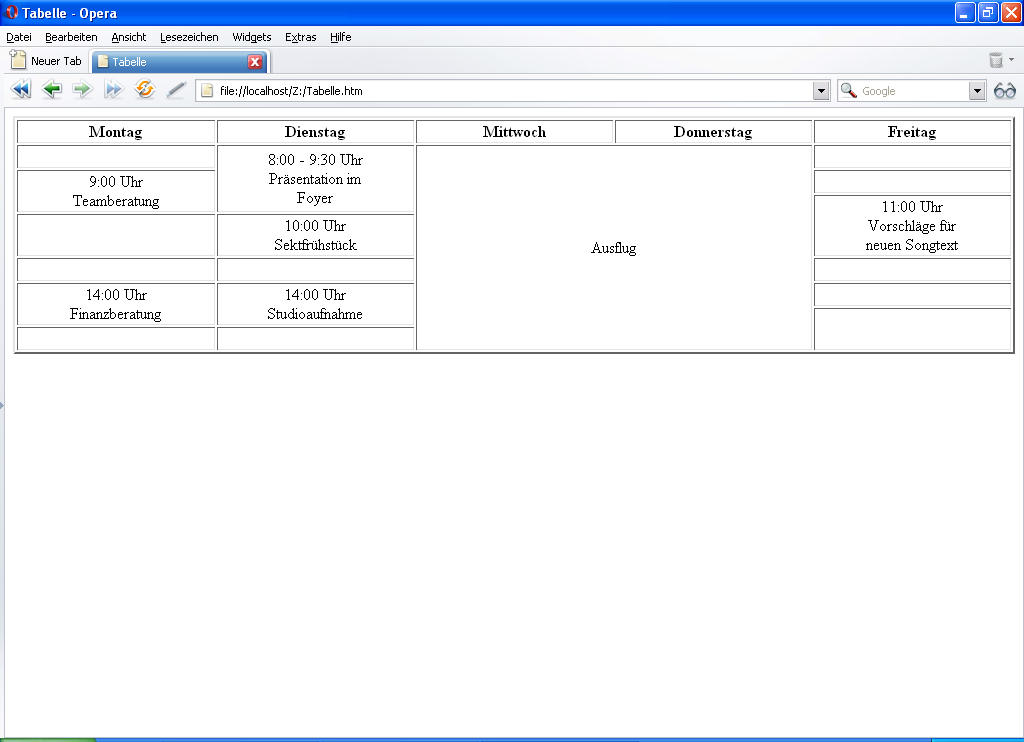Go back using the green back arrow

[52, 90]
